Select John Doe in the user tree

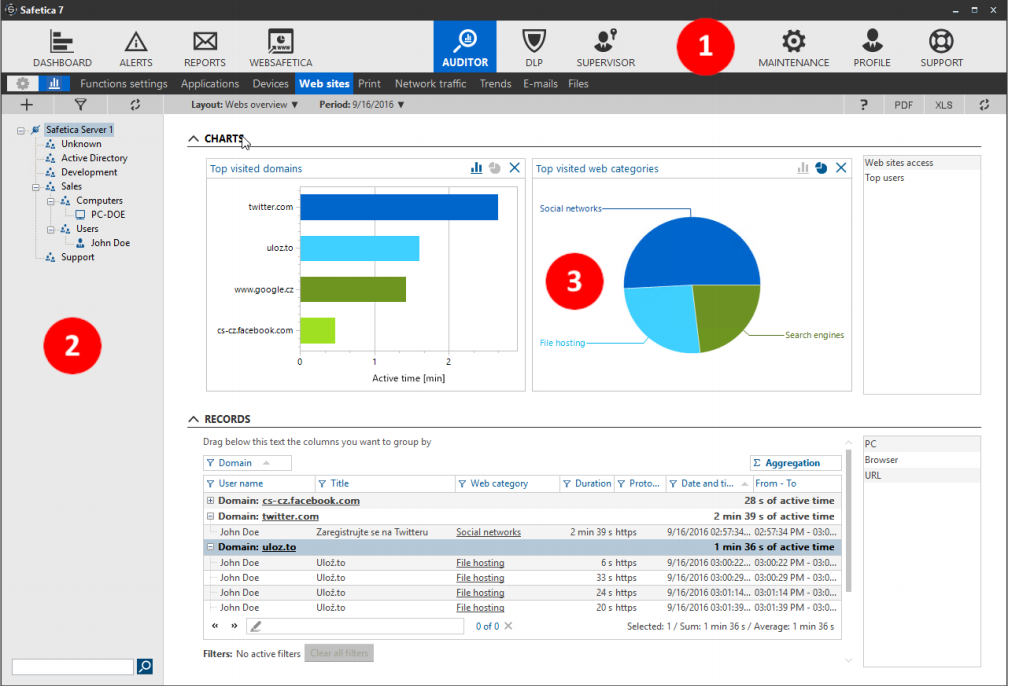(110, 242)
